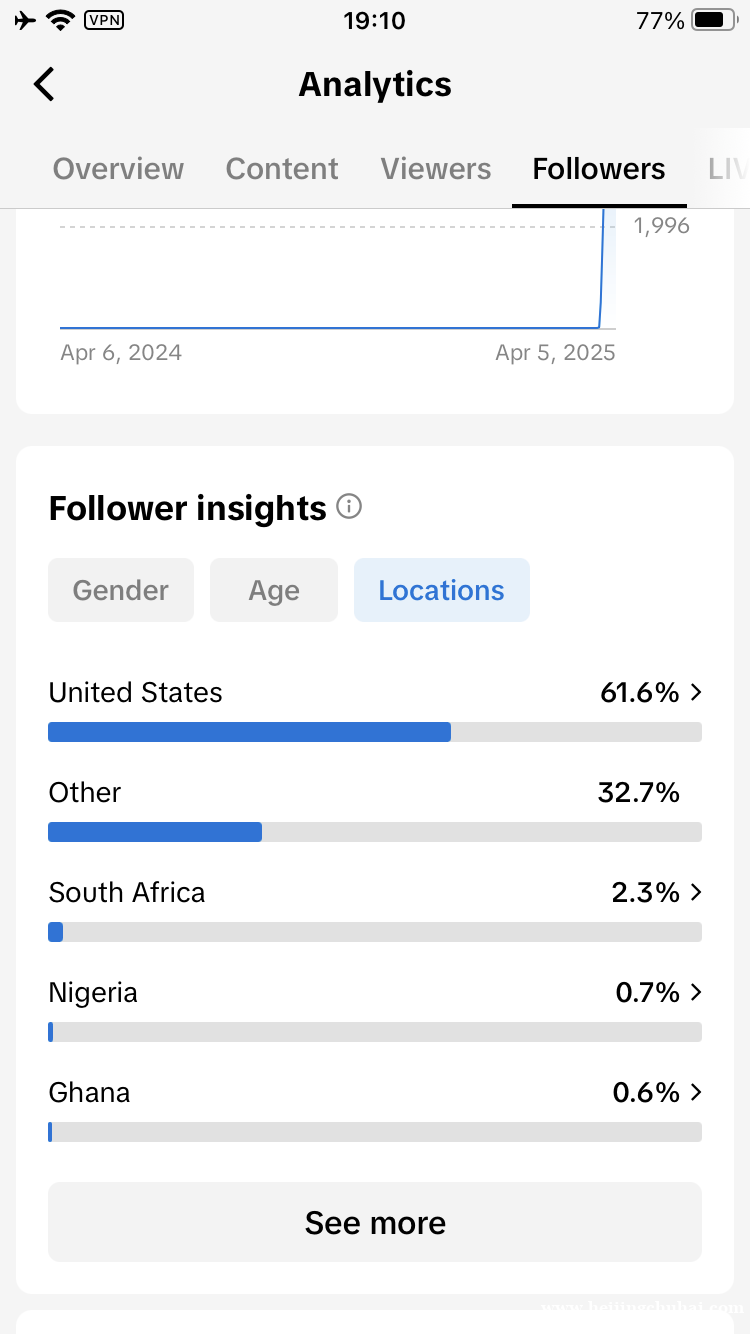The image size is (750, 1334).
Task: Tap the See more button
Action: (x=375, y=1222)
